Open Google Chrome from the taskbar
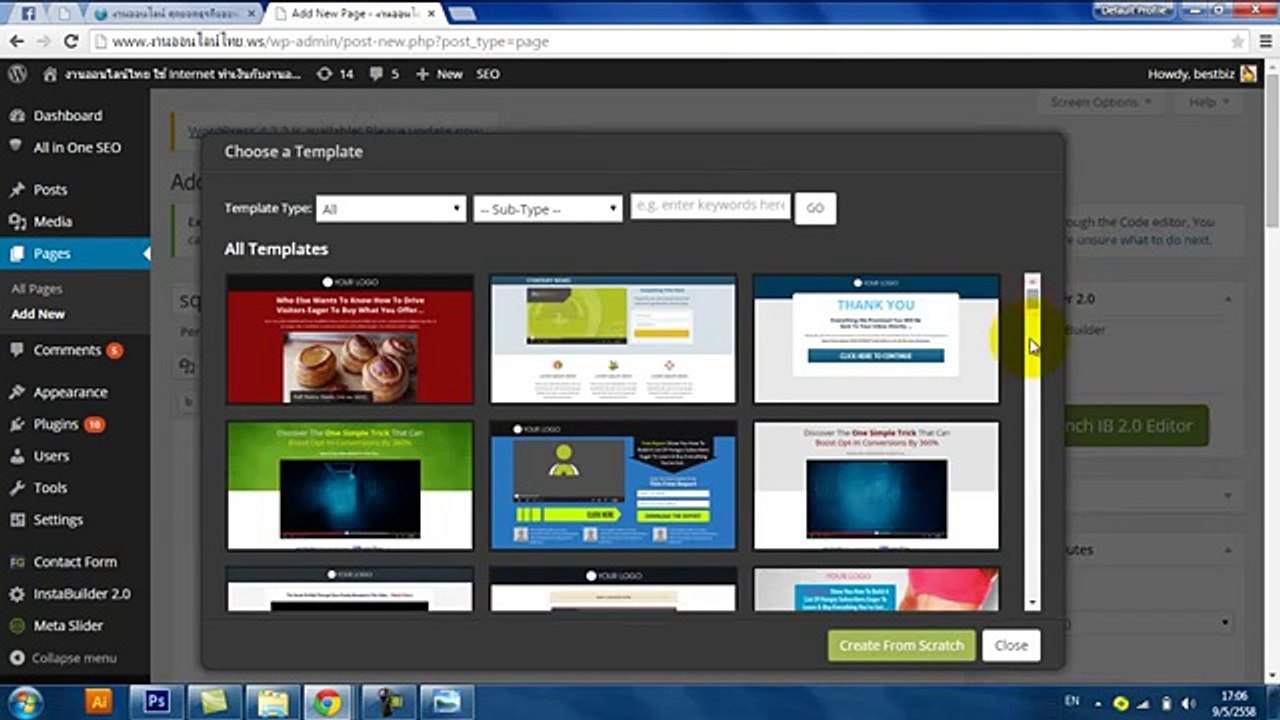 pos(327,702)
